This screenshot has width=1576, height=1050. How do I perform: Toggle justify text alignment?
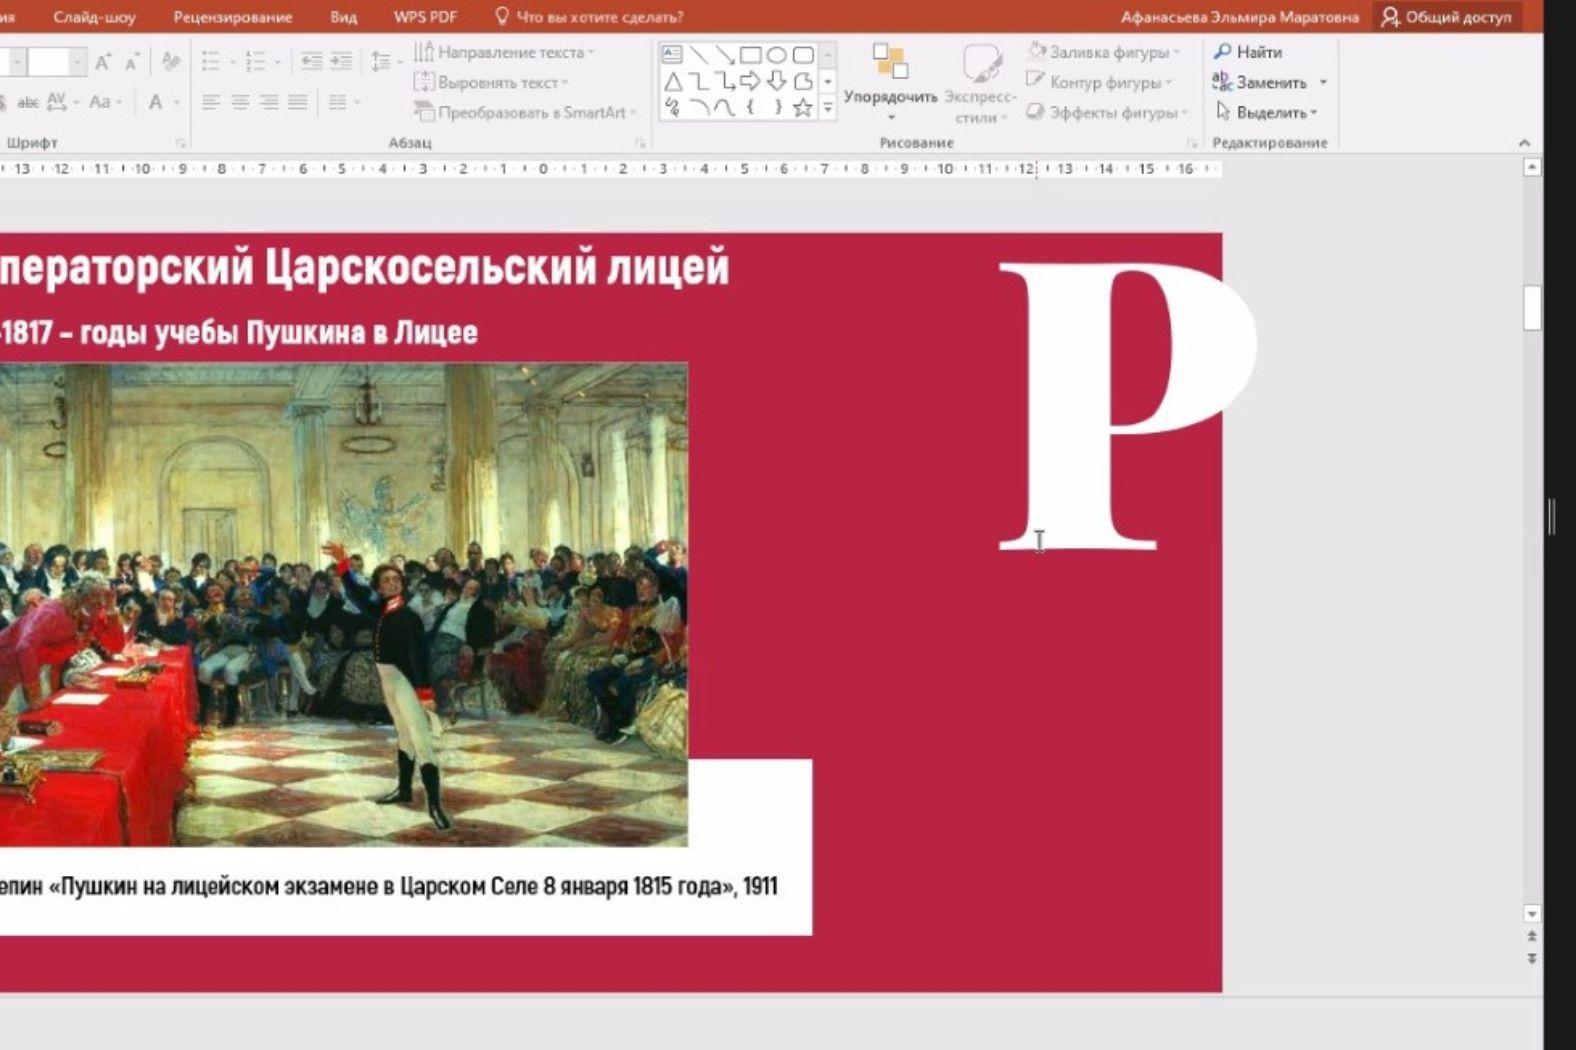[x=298, y=102]
